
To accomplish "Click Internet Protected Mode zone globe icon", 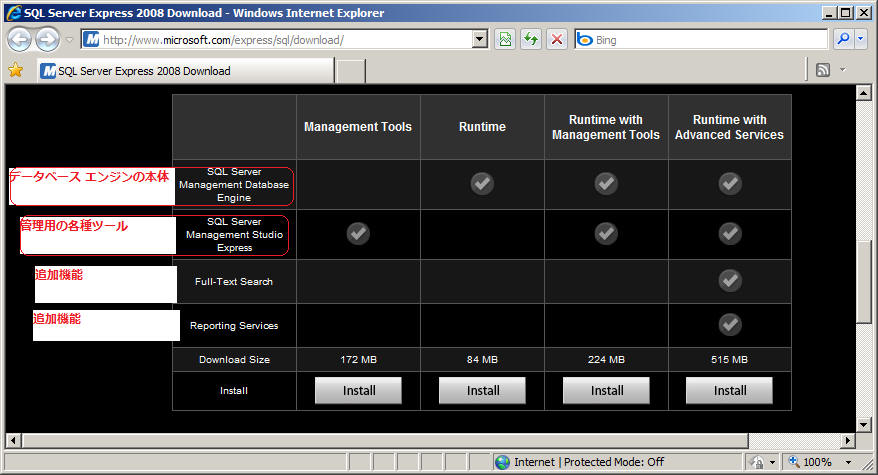I will tap(503, 462).
